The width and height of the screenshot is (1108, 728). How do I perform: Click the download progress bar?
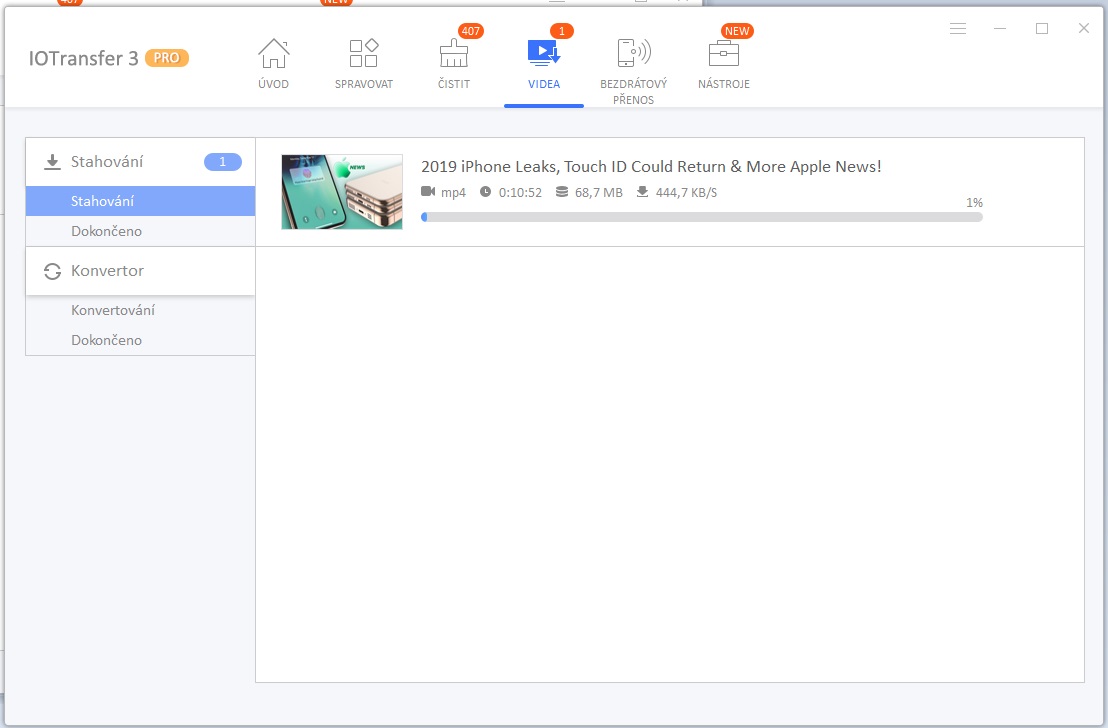pos(702,217)
